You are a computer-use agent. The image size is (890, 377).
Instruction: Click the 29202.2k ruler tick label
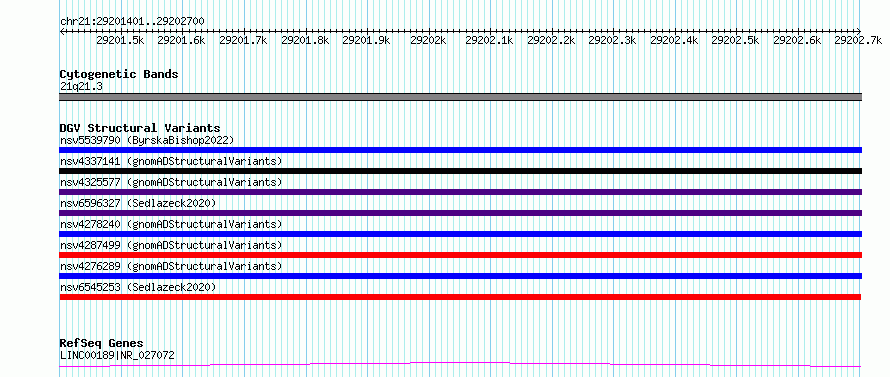551,40
